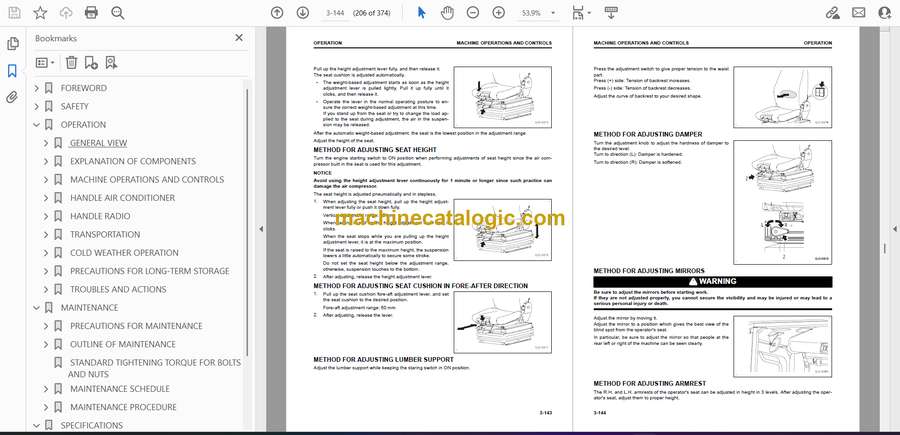The width and height of the screenshot is (900, 435).
Task: Open the page thumbnails panel
Action: (x=12, y=44)
